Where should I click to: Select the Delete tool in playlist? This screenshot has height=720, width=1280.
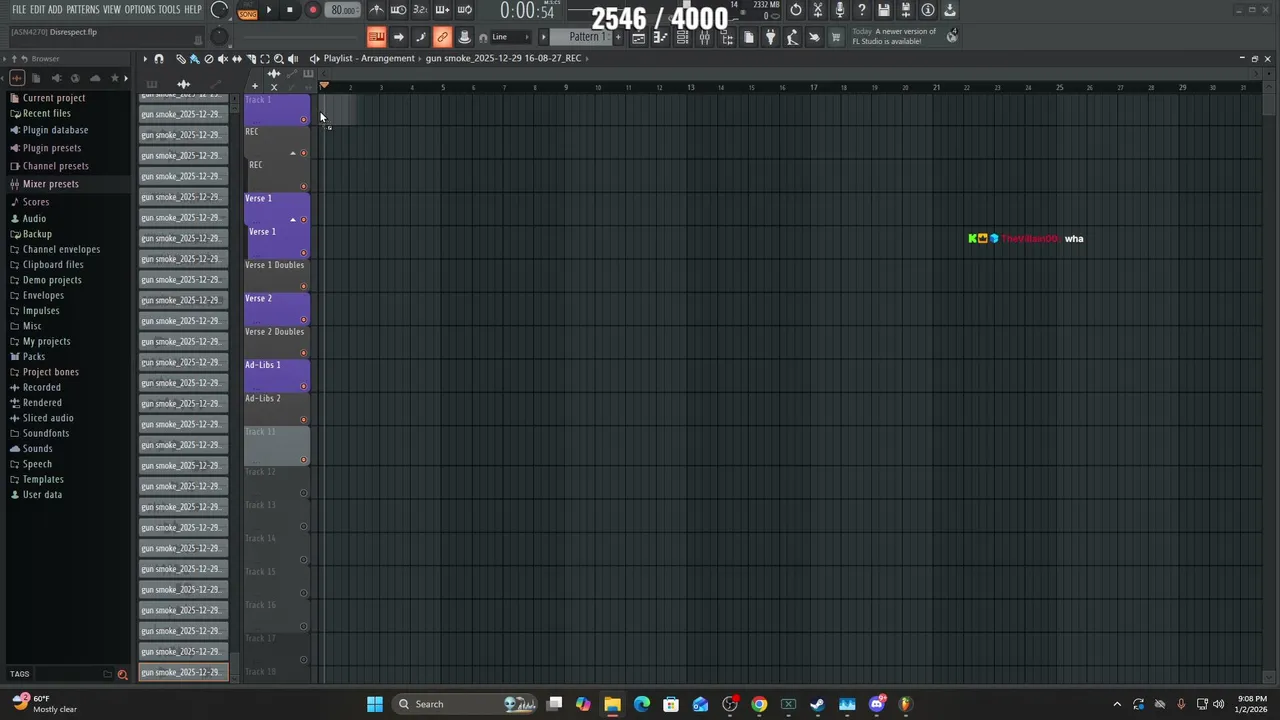point(209,59)
